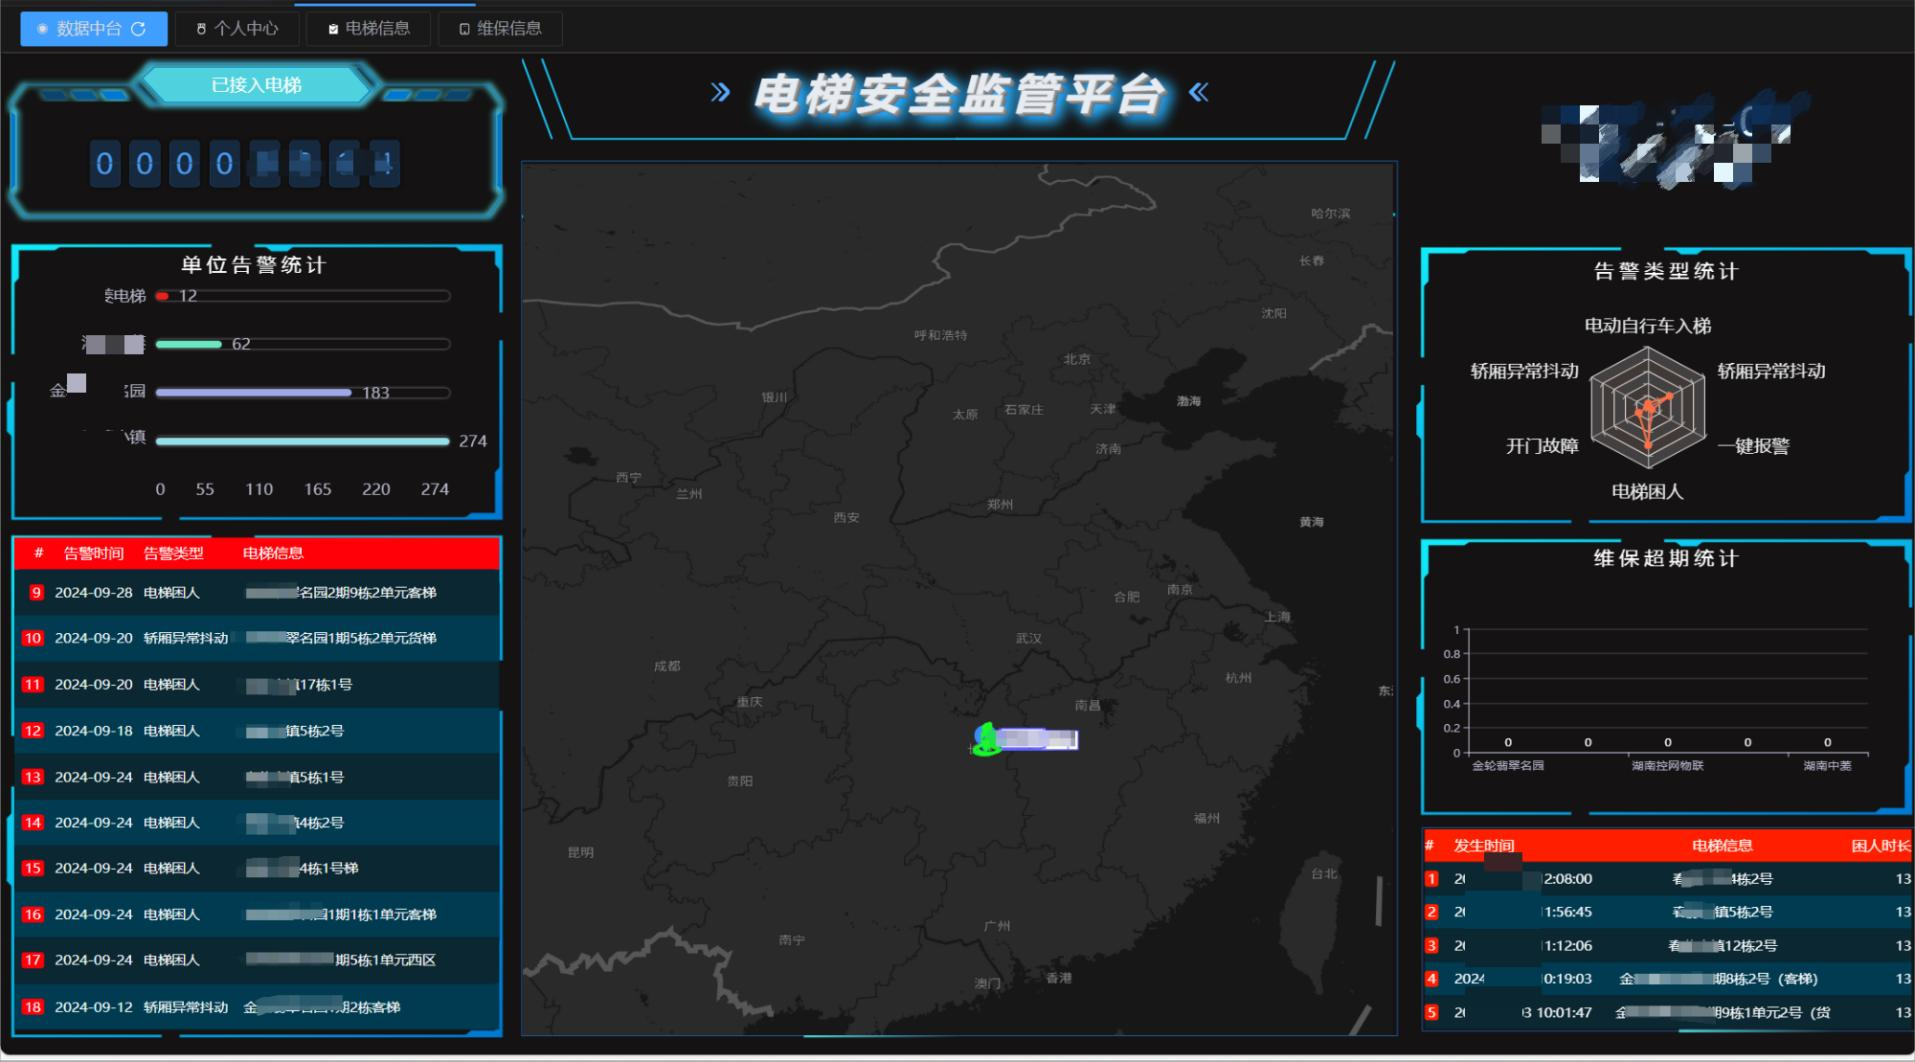1915x1062 pixels.
Task: Open the 维保信息 tab
Action: tap(500, 29)
